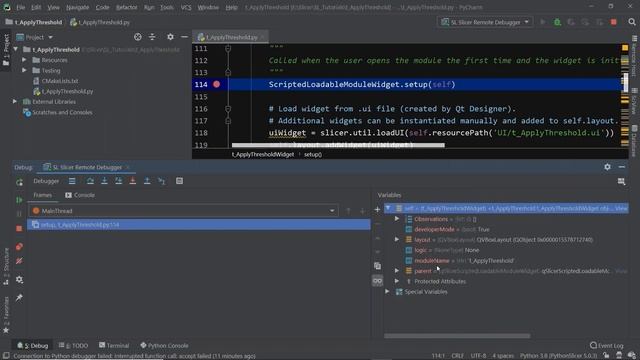Screen dimensions: 640x360
Task: Expand Special Variables node
Action: (x=387, y=291)
